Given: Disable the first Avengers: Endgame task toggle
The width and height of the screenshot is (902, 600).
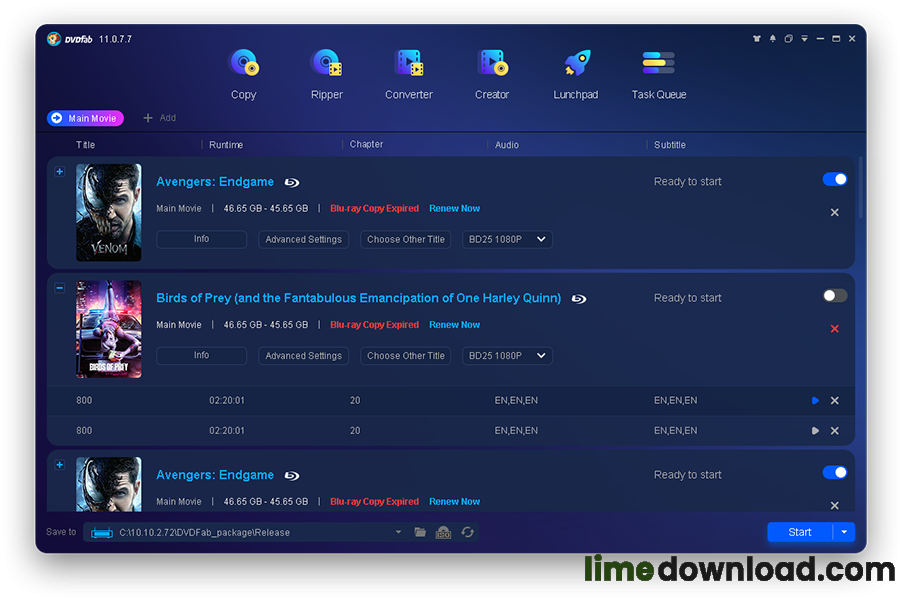Looking at the screenshot, I should click(x=834, y=180).
